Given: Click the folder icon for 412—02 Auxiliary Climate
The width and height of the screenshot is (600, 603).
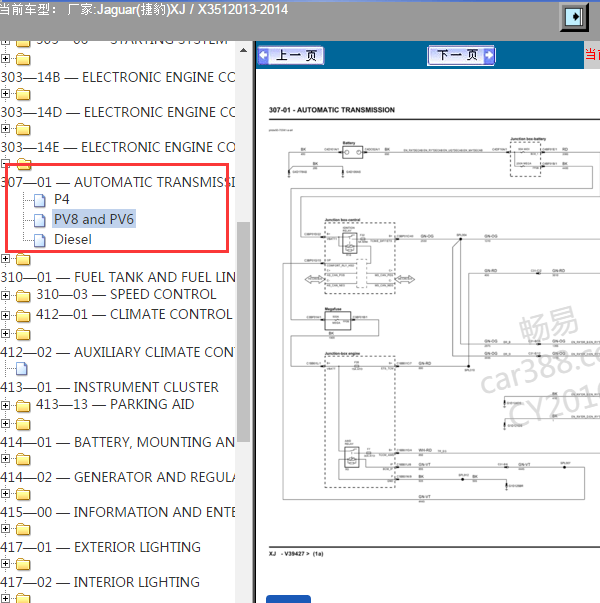Looking at the screenshot, I should tap(23, 334).
